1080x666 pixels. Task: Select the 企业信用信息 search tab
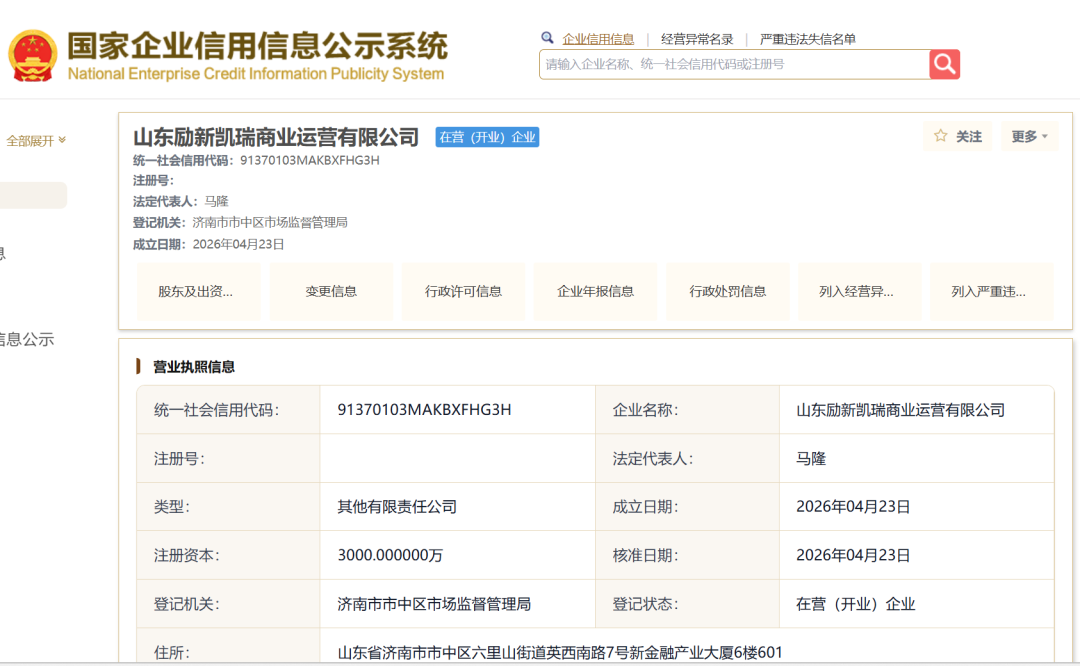pyautogui.click(x=598, y=39)
